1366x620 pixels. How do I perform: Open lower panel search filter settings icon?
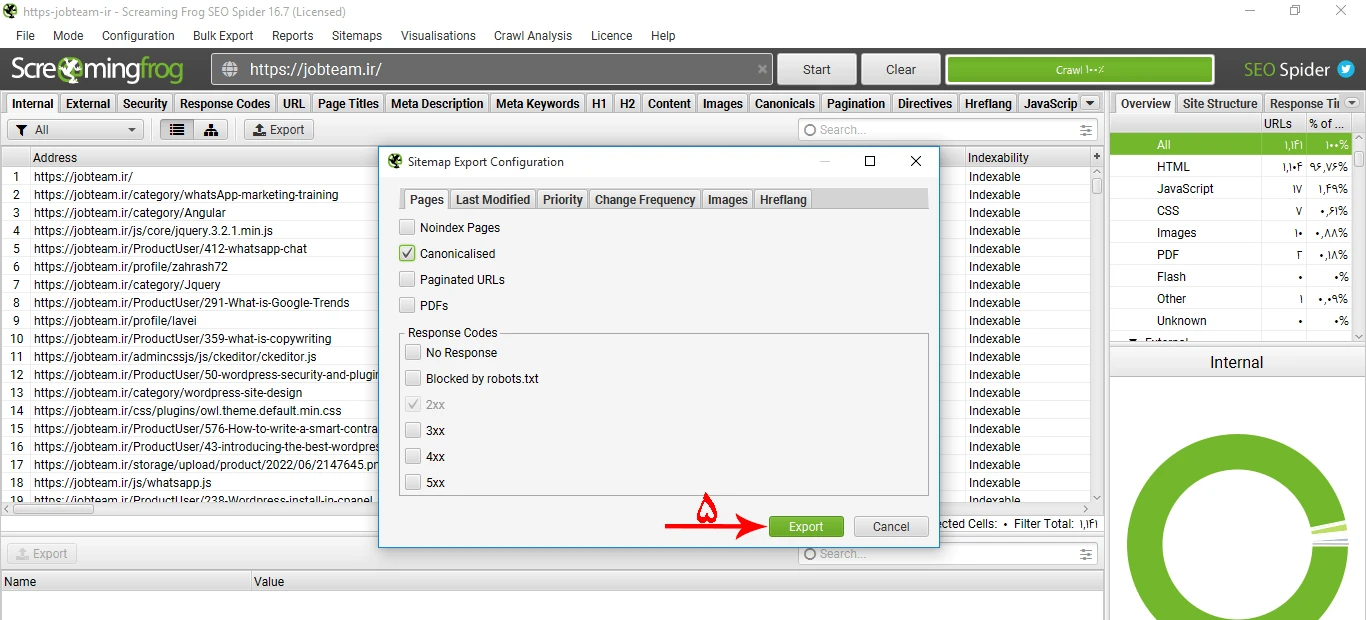(x=1086, y=554)
